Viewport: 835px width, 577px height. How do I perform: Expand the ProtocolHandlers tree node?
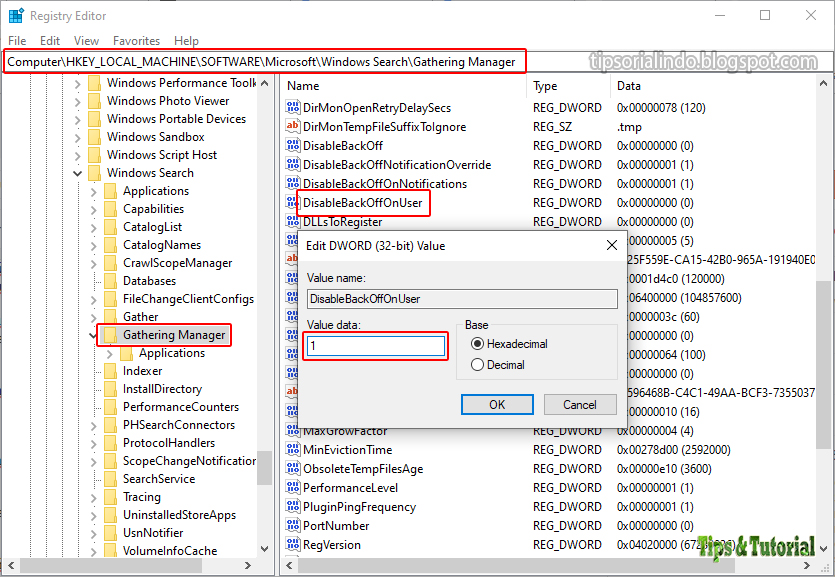point(93,443)
